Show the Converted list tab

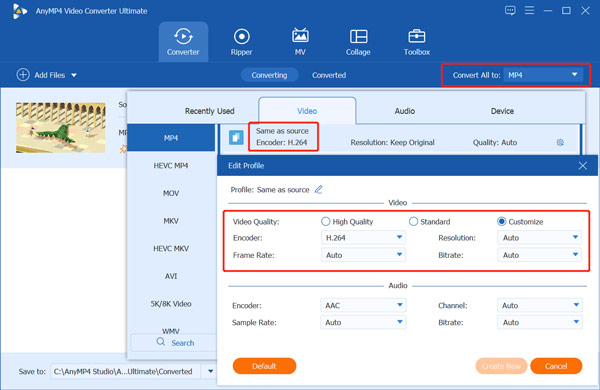329,75
